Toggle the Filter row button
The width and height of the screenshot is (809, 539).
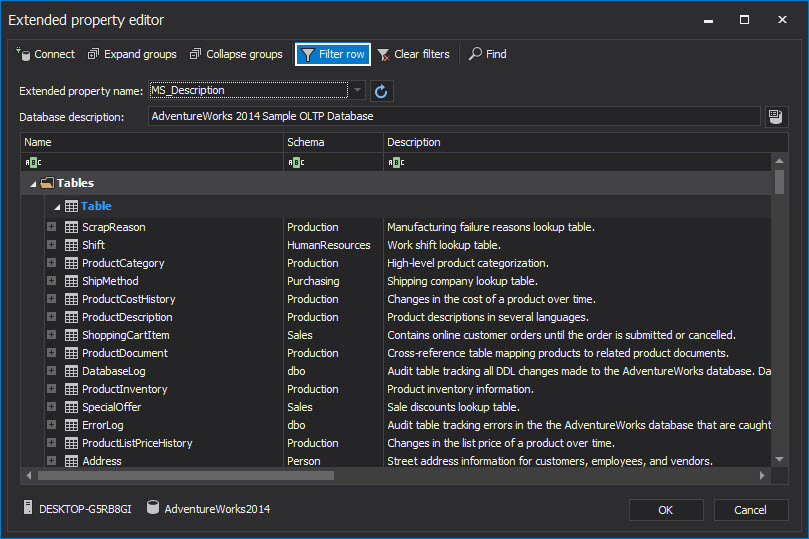click(333, 54)
